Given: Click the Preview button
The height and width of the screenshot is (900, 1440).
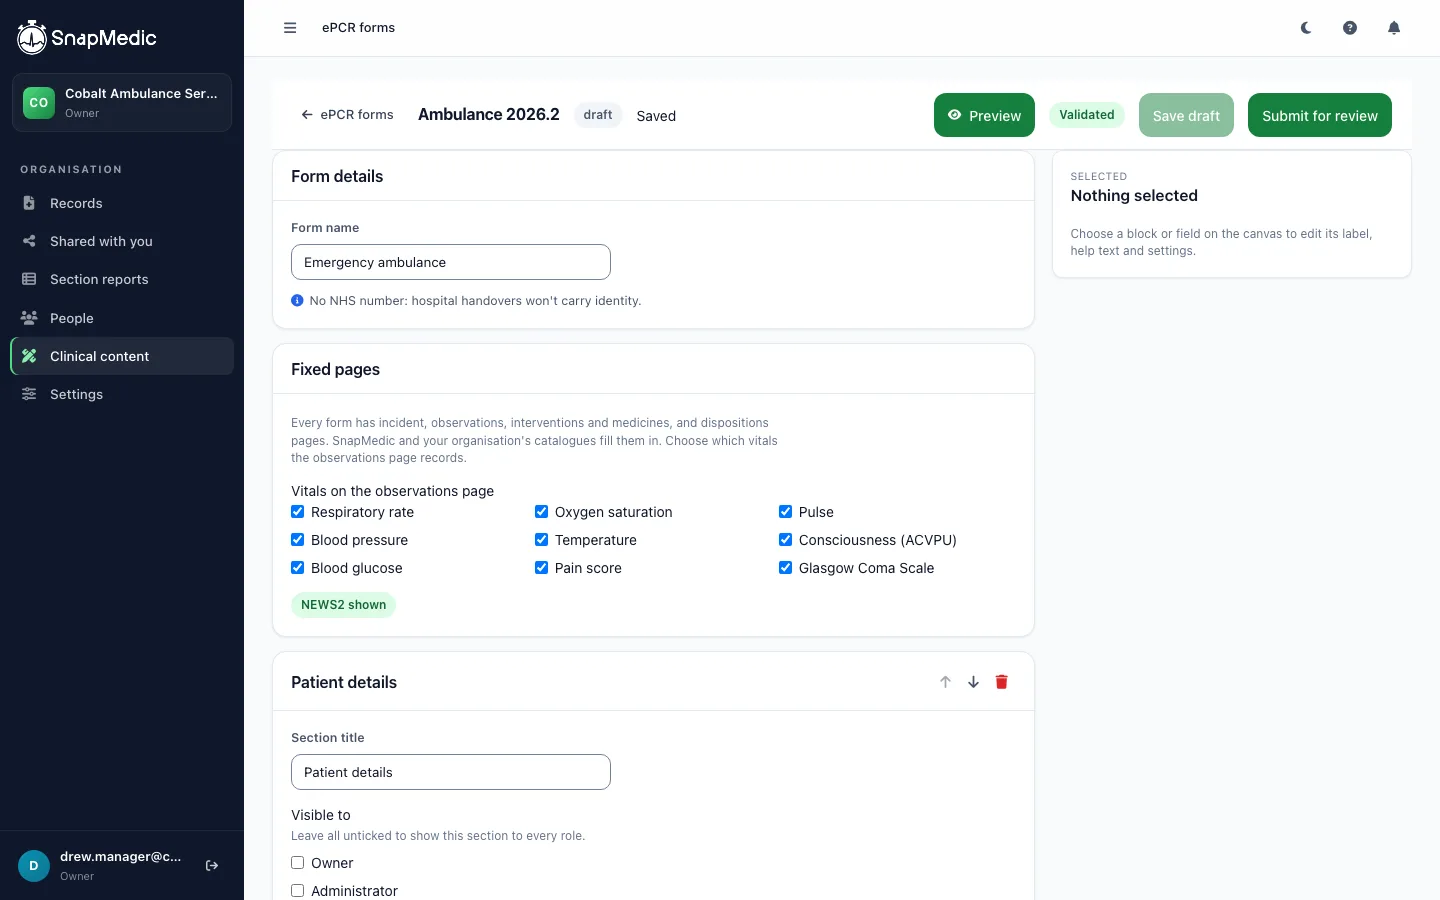Looking at the screenshot, I should pyautogui.click(x=984, y=115).
